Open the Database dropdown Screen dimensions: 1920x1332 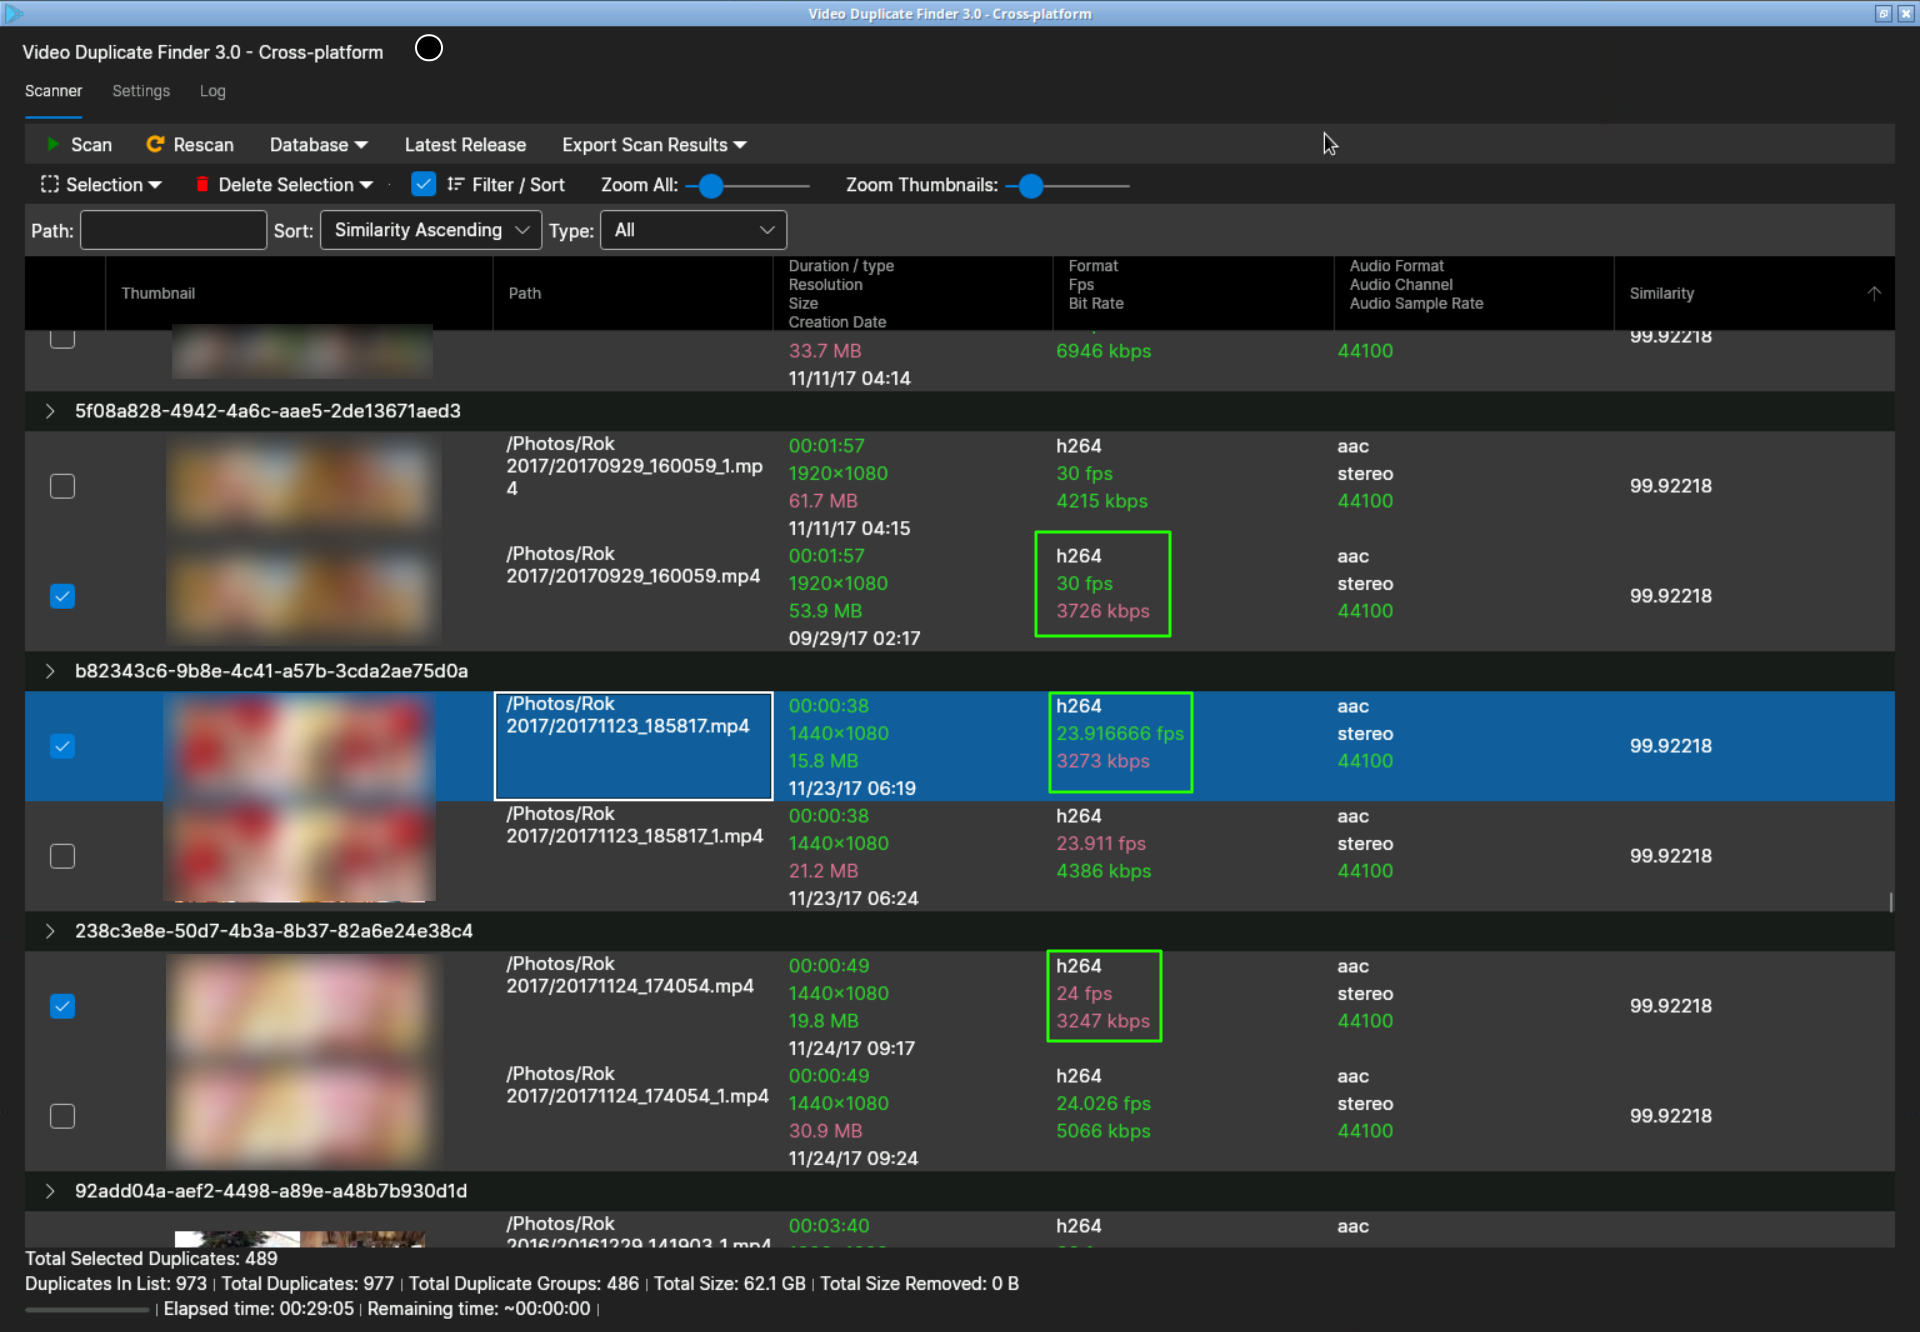(317, 144)
